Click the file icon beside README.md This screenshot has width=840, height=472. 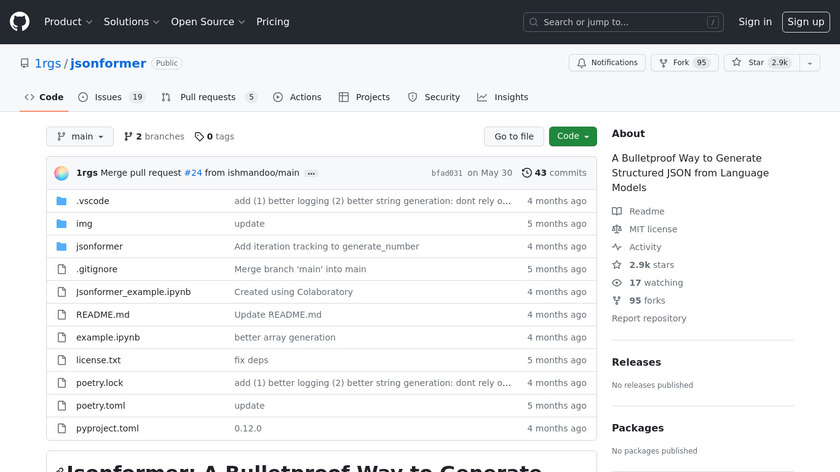[62, 314]
